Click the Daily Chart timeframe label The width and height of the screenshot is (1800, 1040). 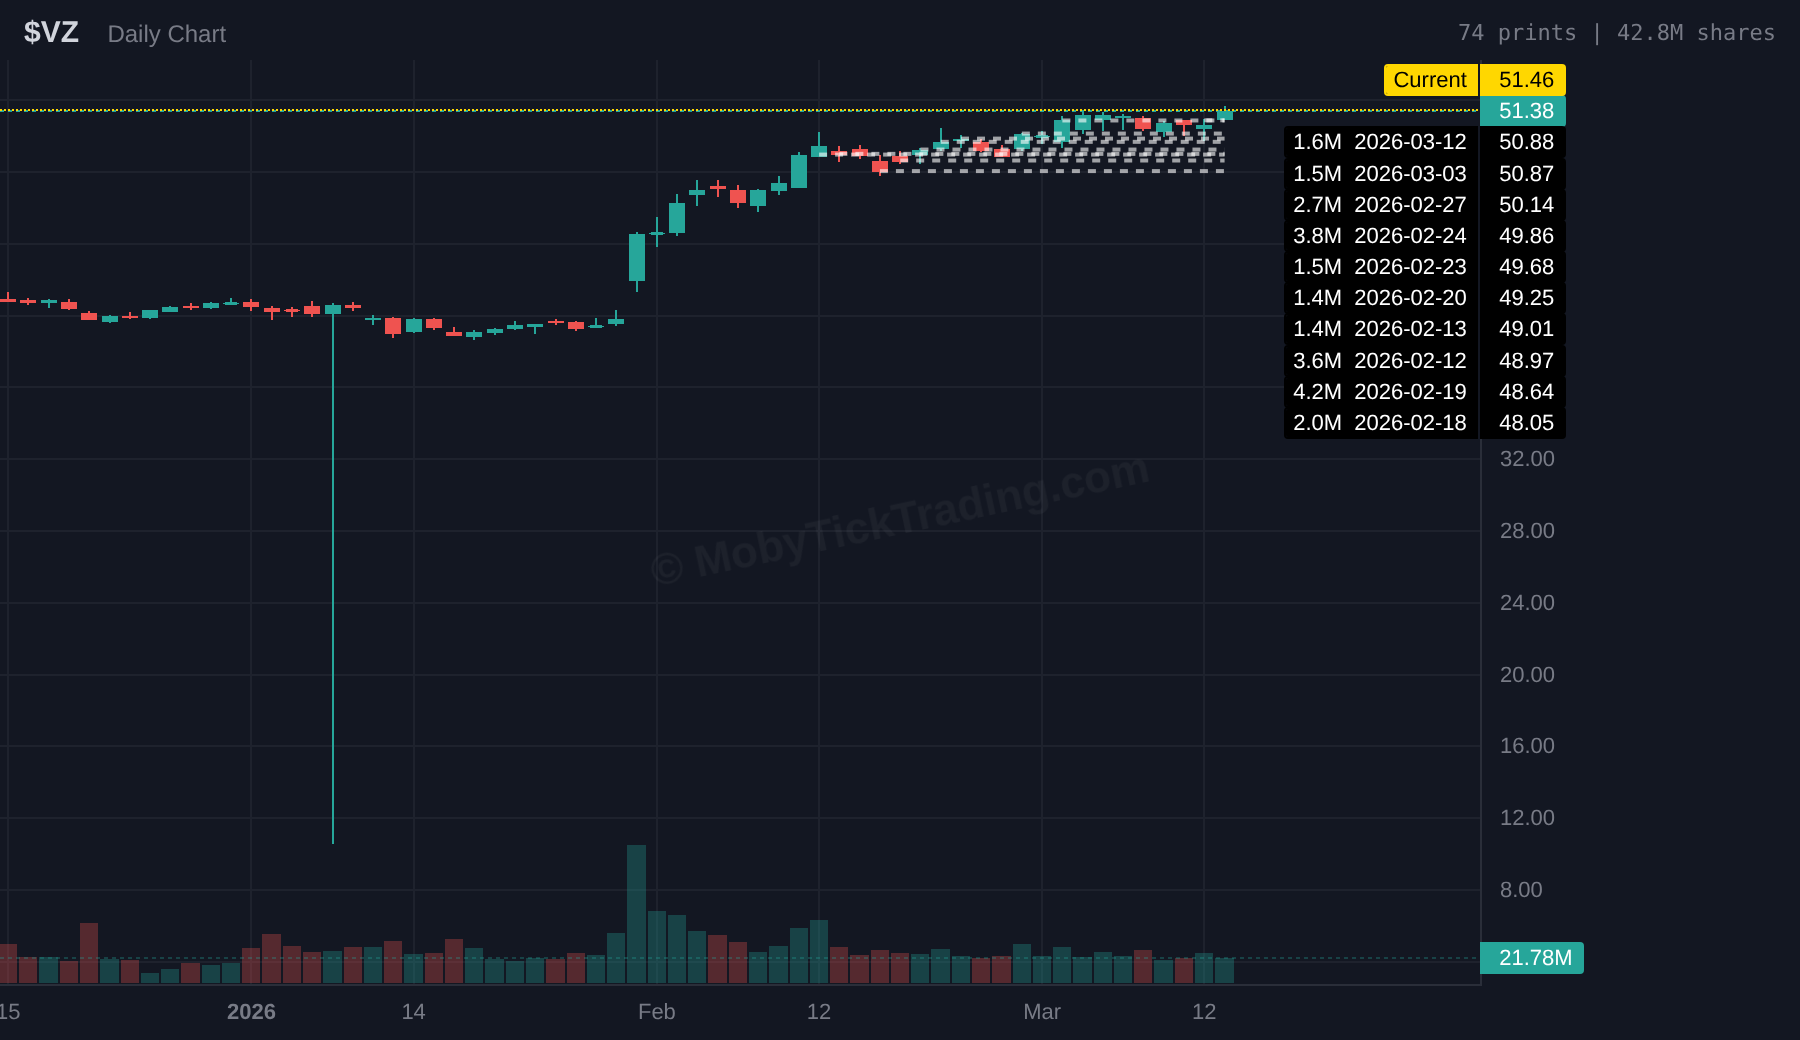point(167,34)
